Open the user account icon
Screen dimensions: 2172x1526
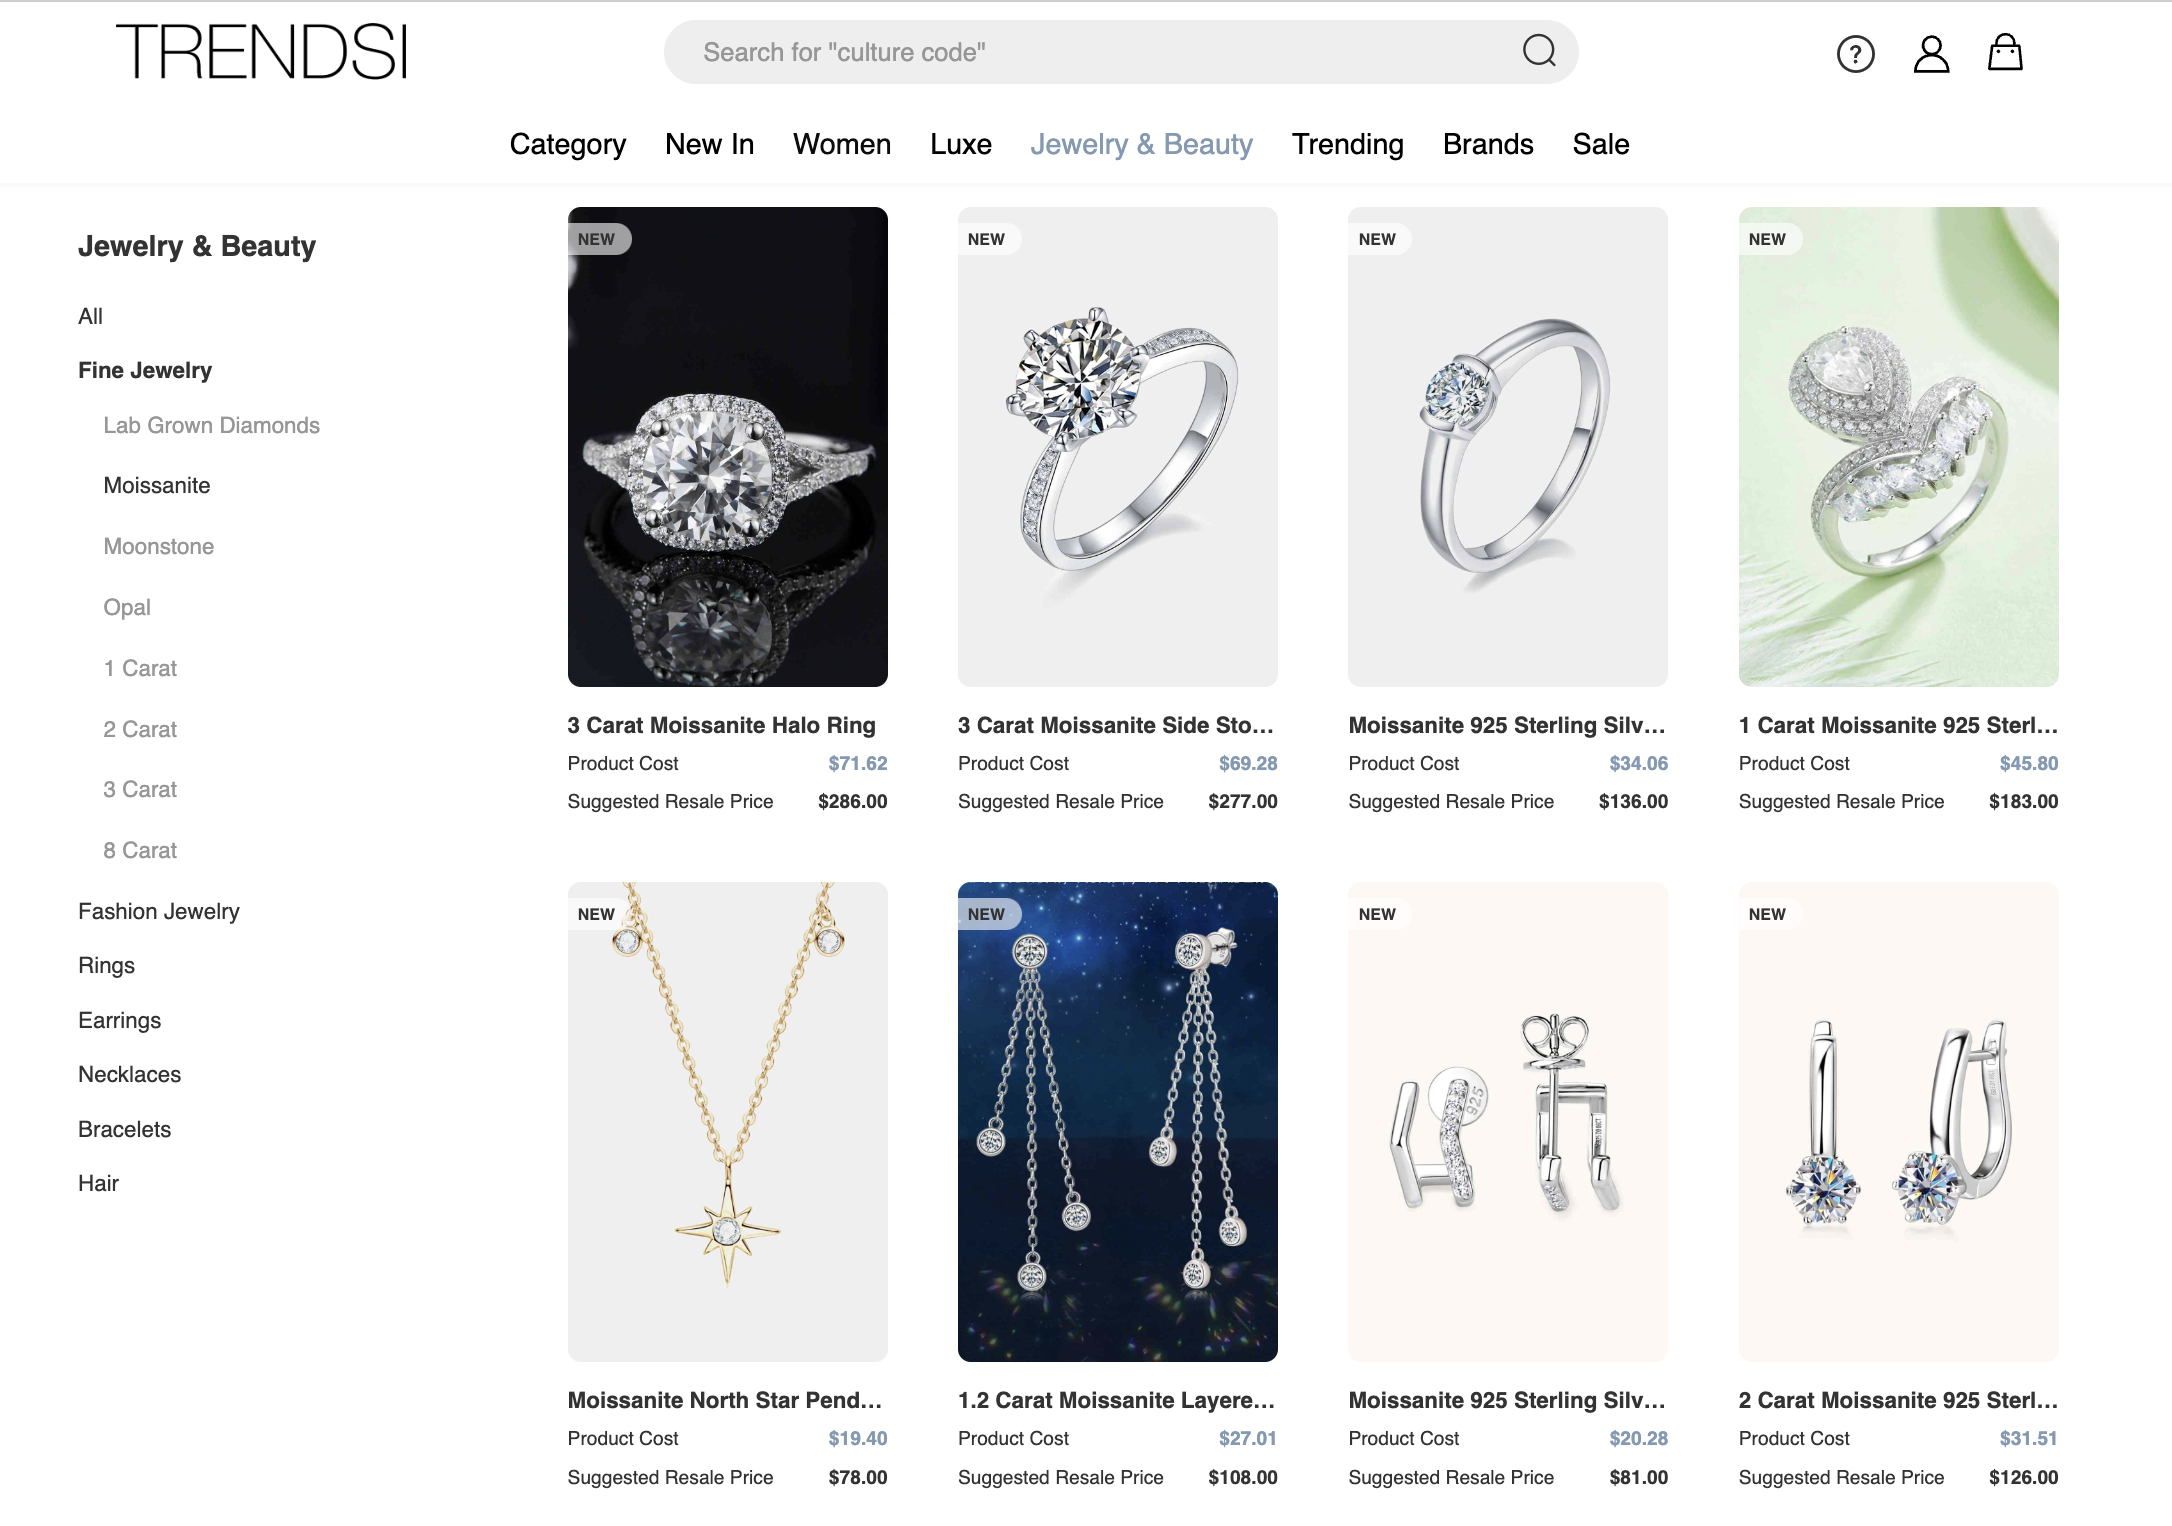pos(1931,54)
